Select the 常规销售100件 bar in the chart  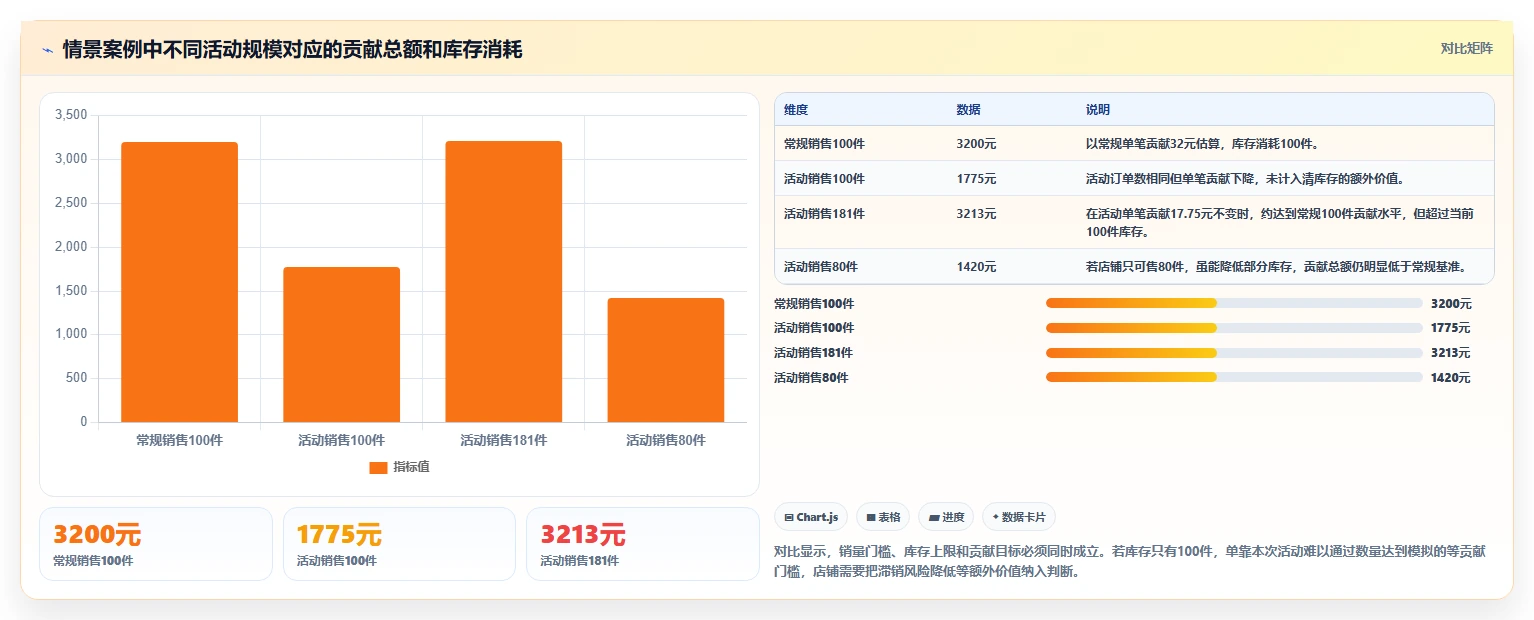pos(180,282)
